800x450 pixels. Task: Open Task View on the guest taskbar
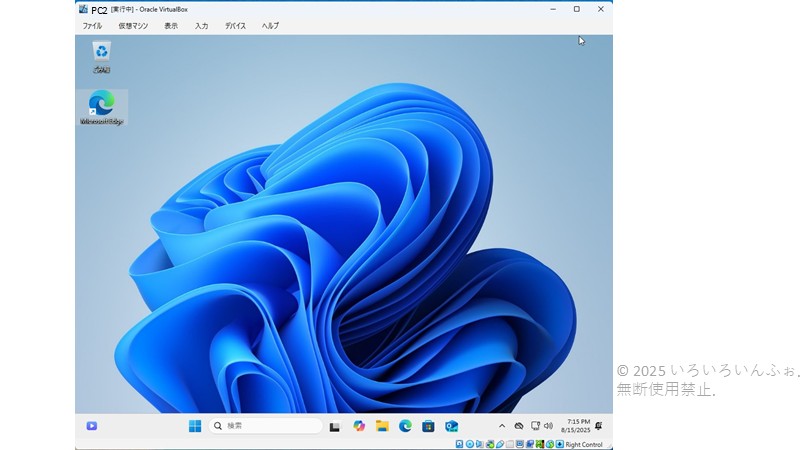(x=335, y=427)
